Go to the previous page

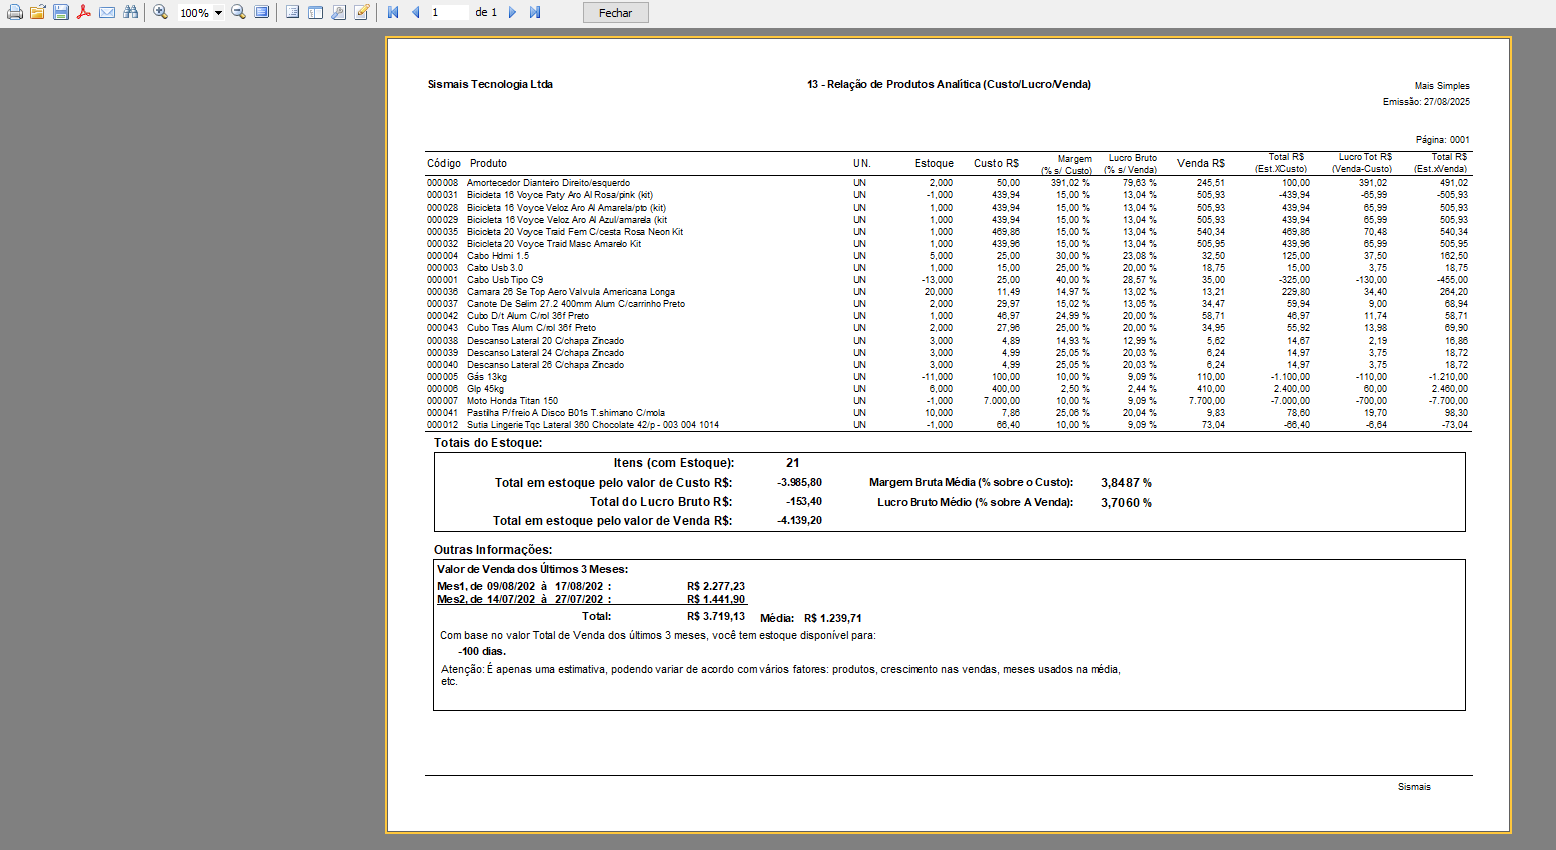[x=416, y=13]
